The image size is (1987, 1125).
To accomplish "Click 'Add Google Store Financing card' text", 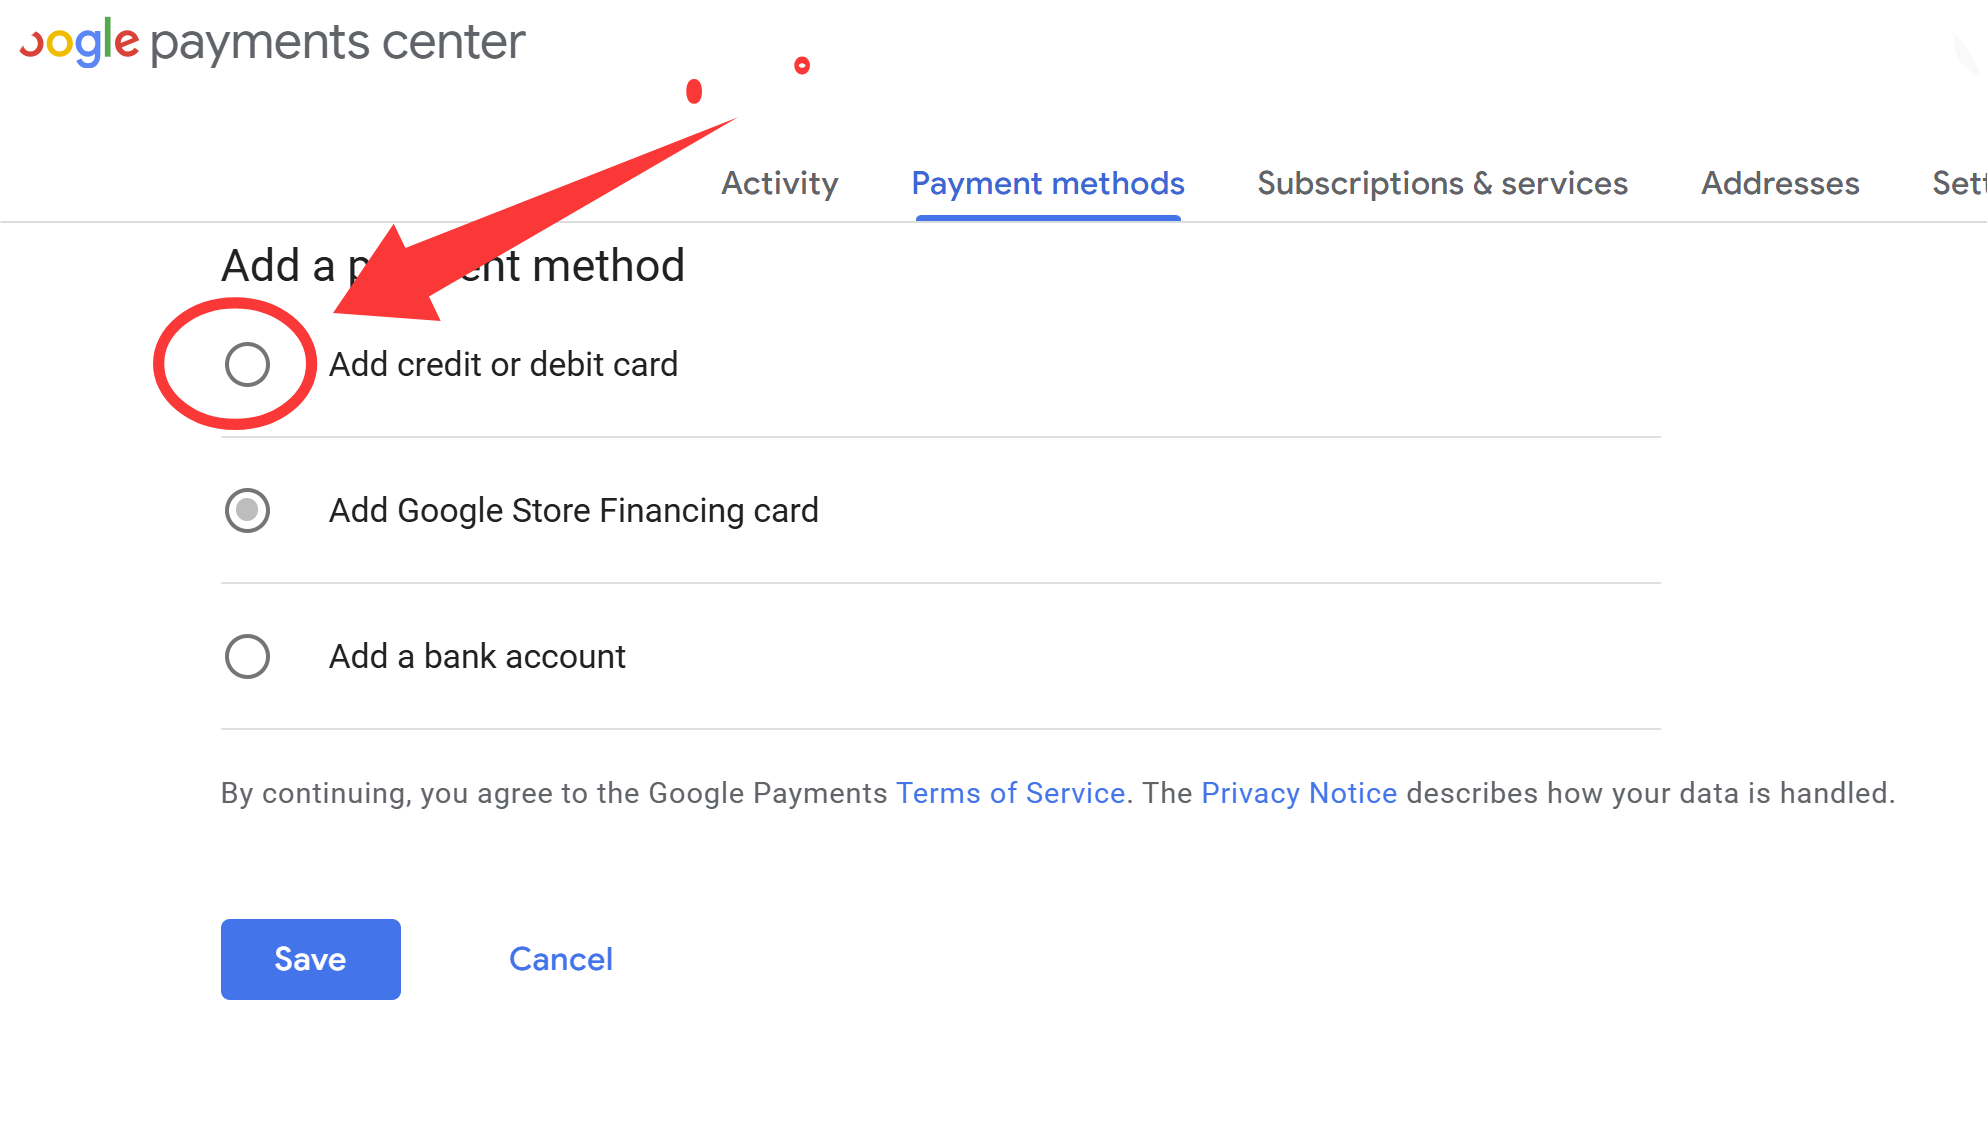I will (x=573, y=510).
